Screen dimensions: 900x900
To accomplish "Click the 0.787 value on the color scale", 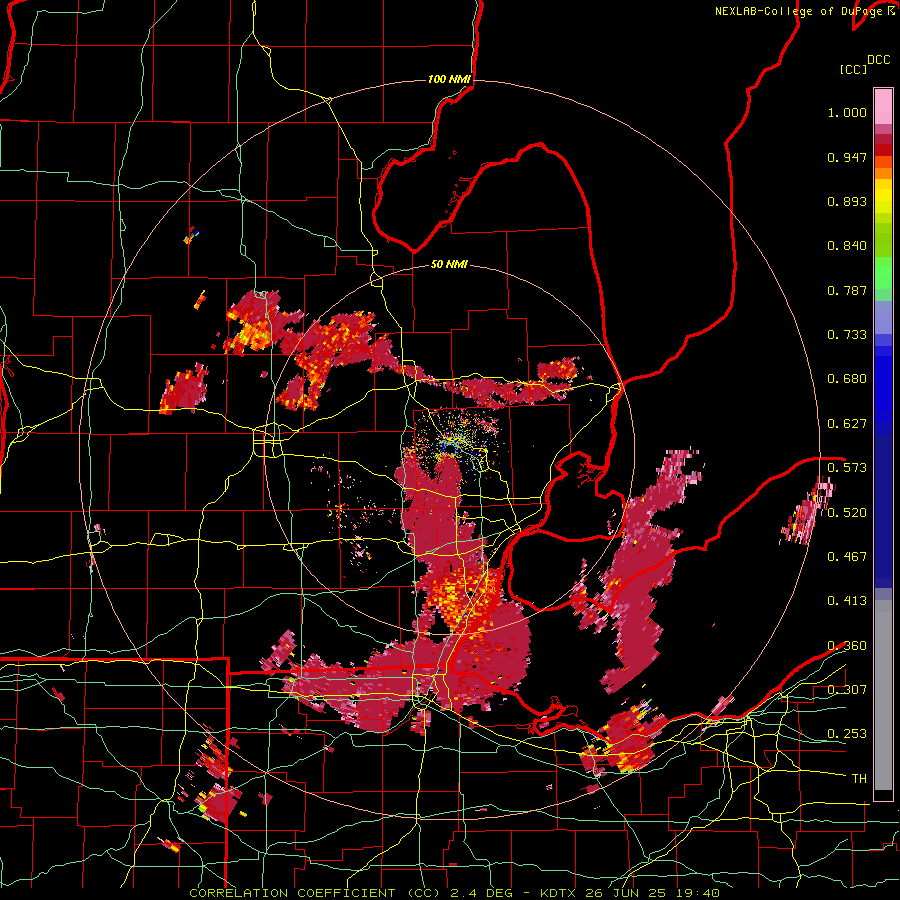I will [847, 290].
